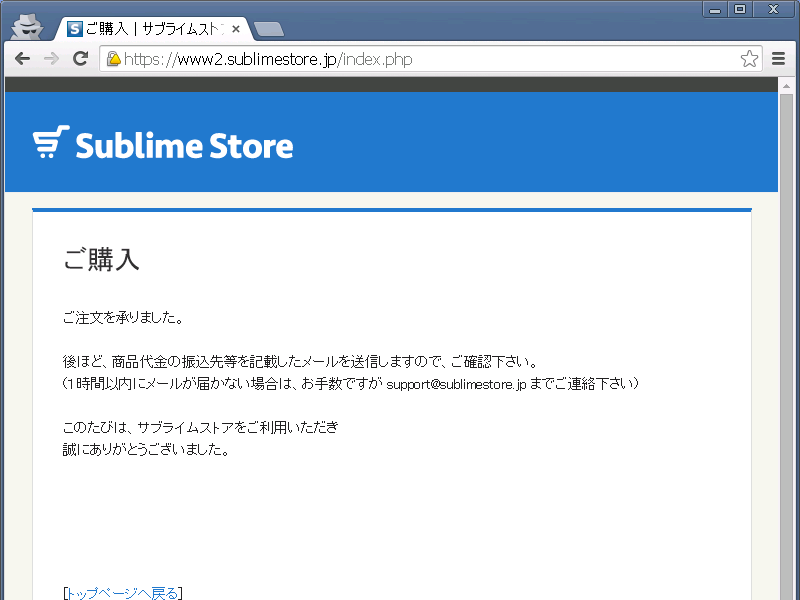Viewport: 800px width, 600px height.
Task: Reload the page with the refresh icon
Action: [x=80, y=59]
